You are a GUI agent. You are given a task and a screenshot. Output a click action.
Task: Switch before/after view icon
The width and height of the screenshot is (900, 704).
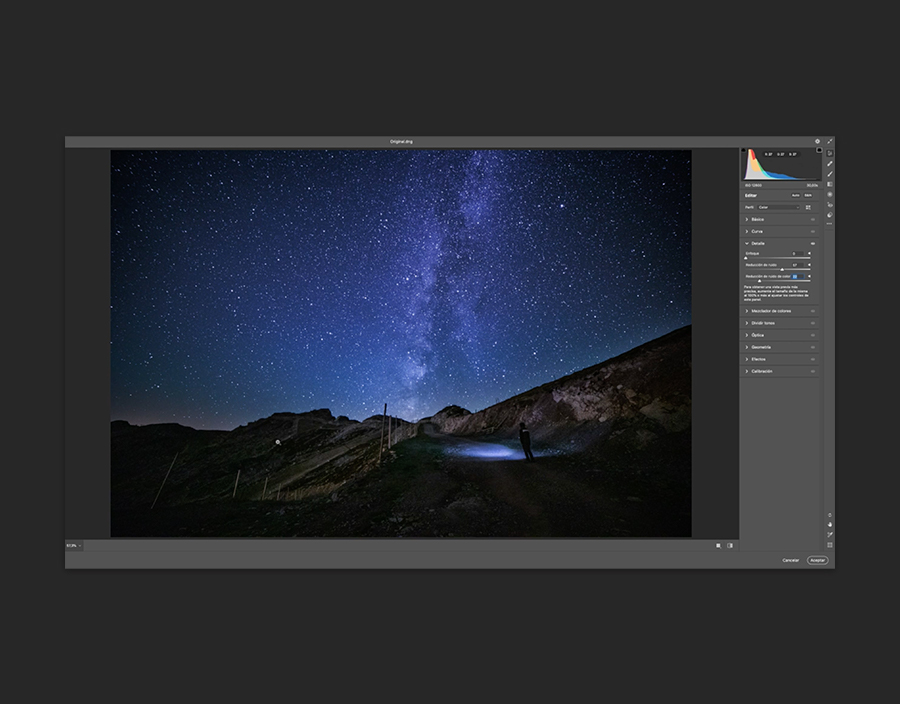coord(730,546)
